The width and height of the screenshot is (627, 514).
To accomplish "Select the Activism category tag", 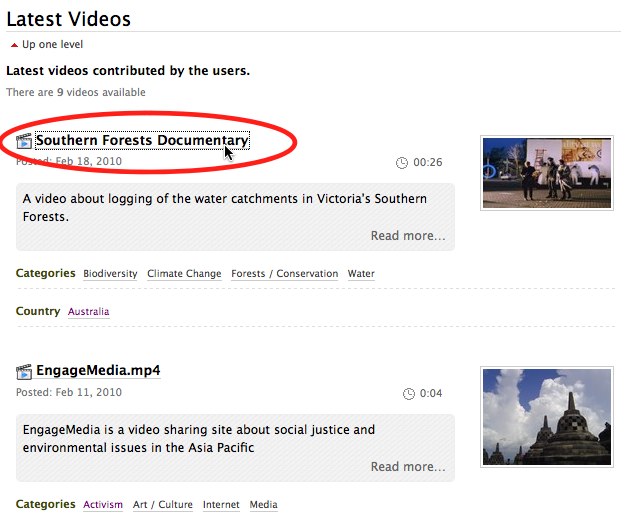I will point(103,505).
